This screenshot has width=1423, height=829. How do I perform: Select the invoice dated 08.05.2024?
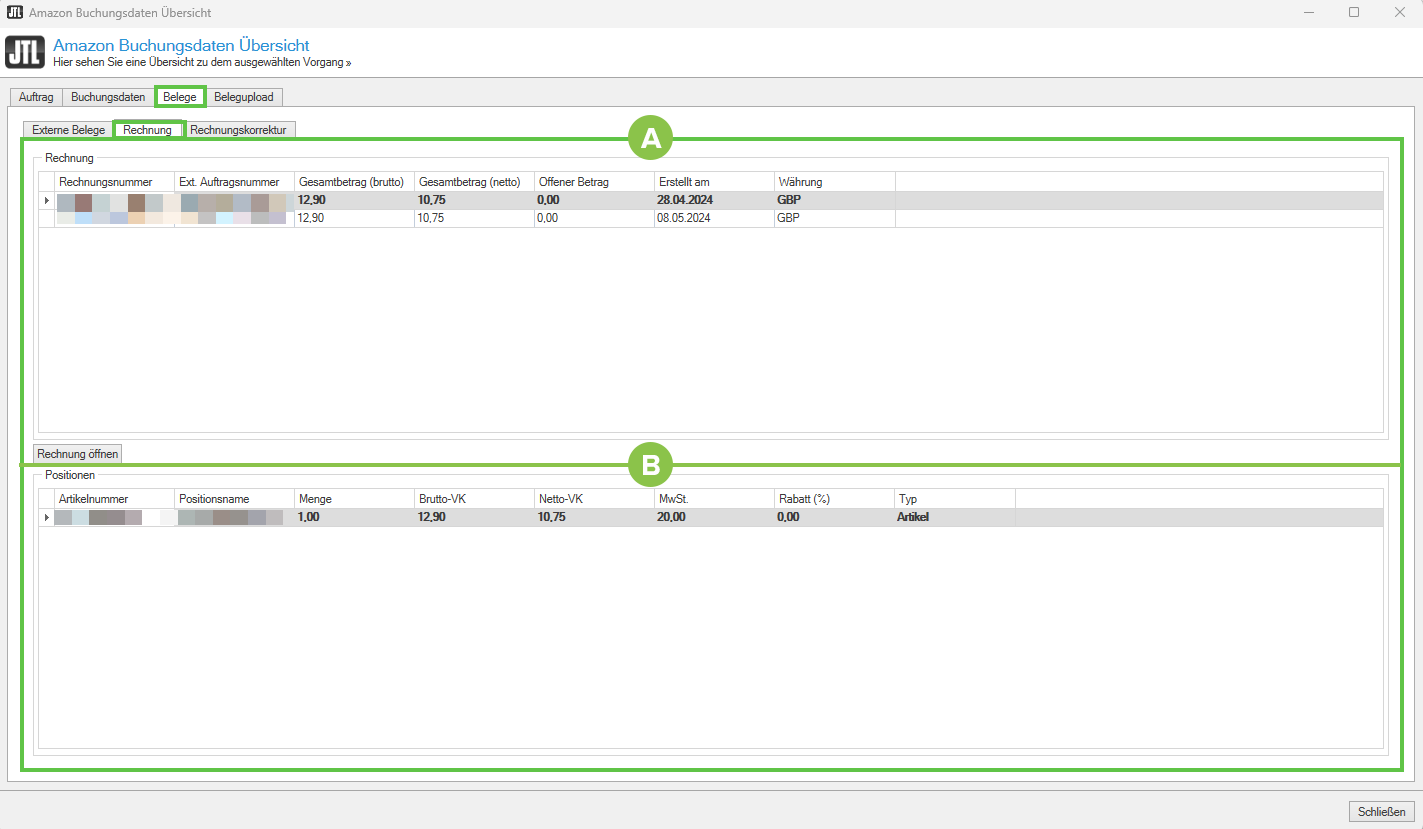pyautogui.click(x=684, y=218)
